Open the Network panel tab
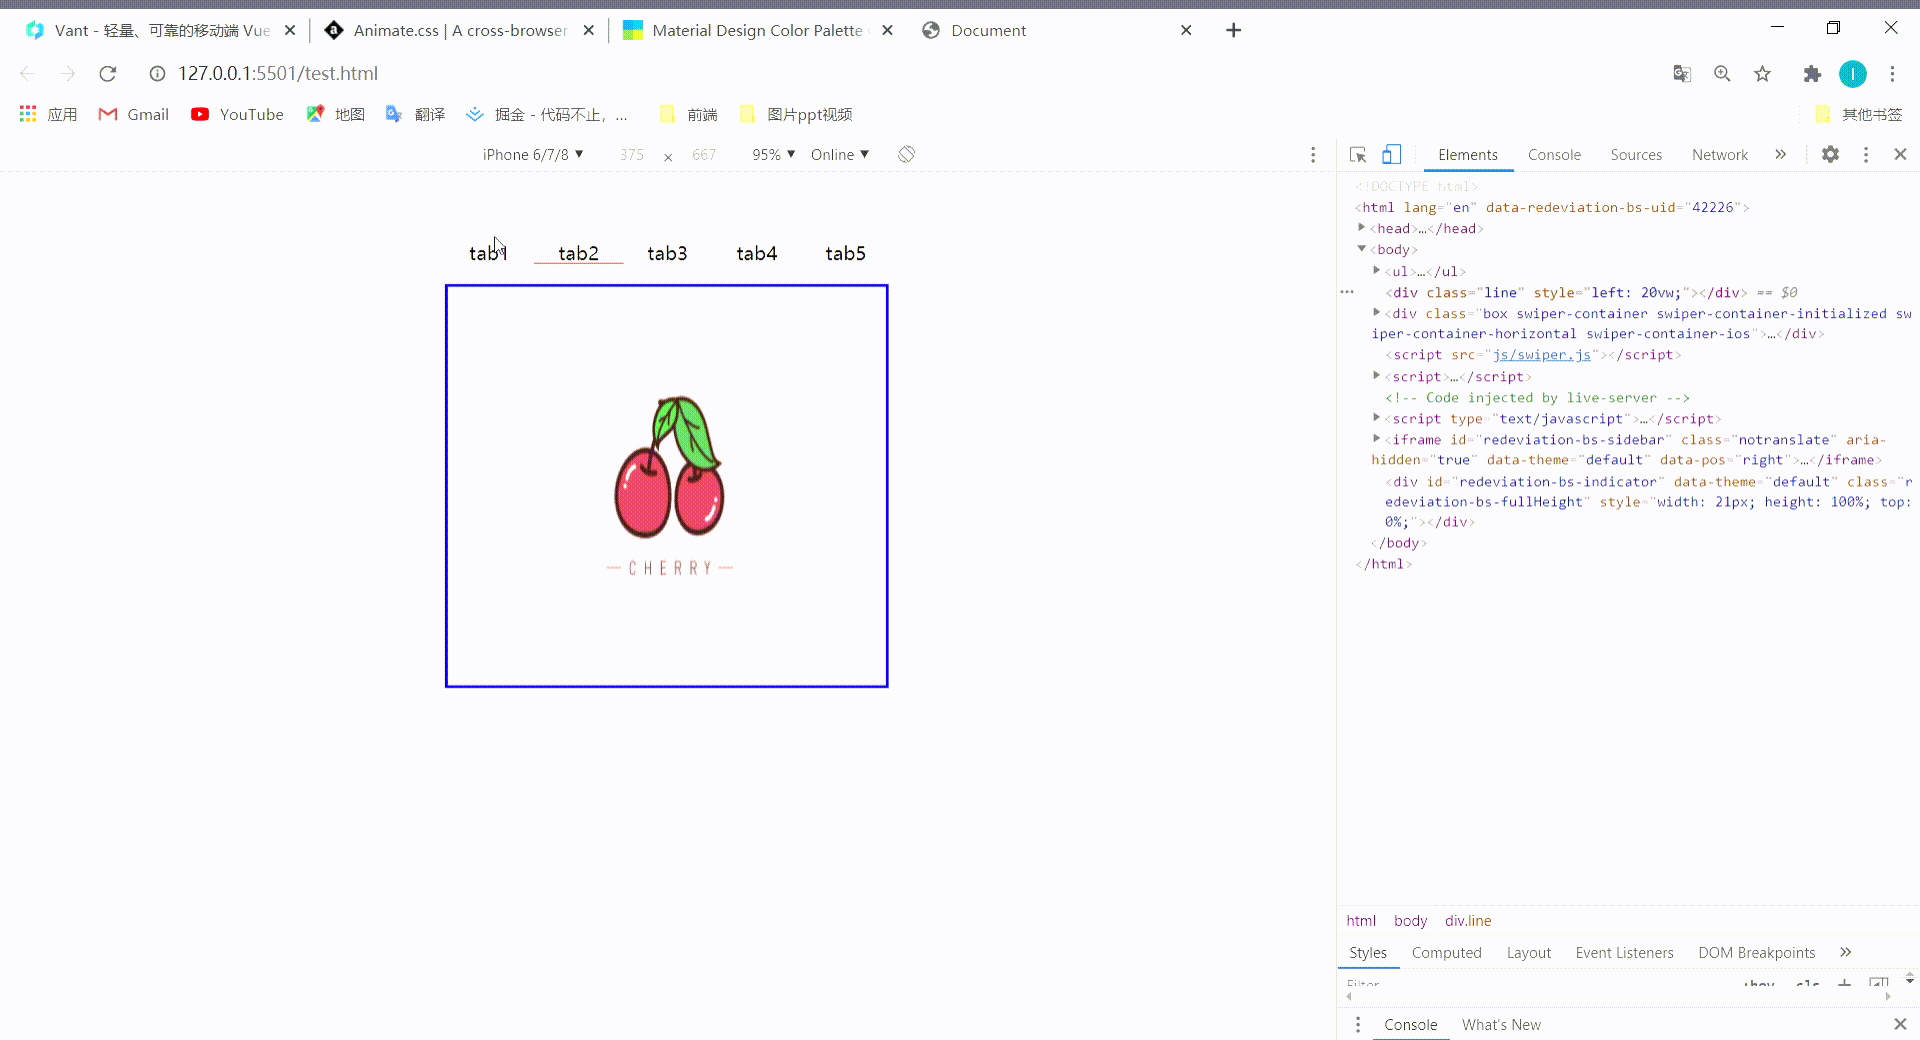The image size is (1920, 1040). (x=1720, y=155)
